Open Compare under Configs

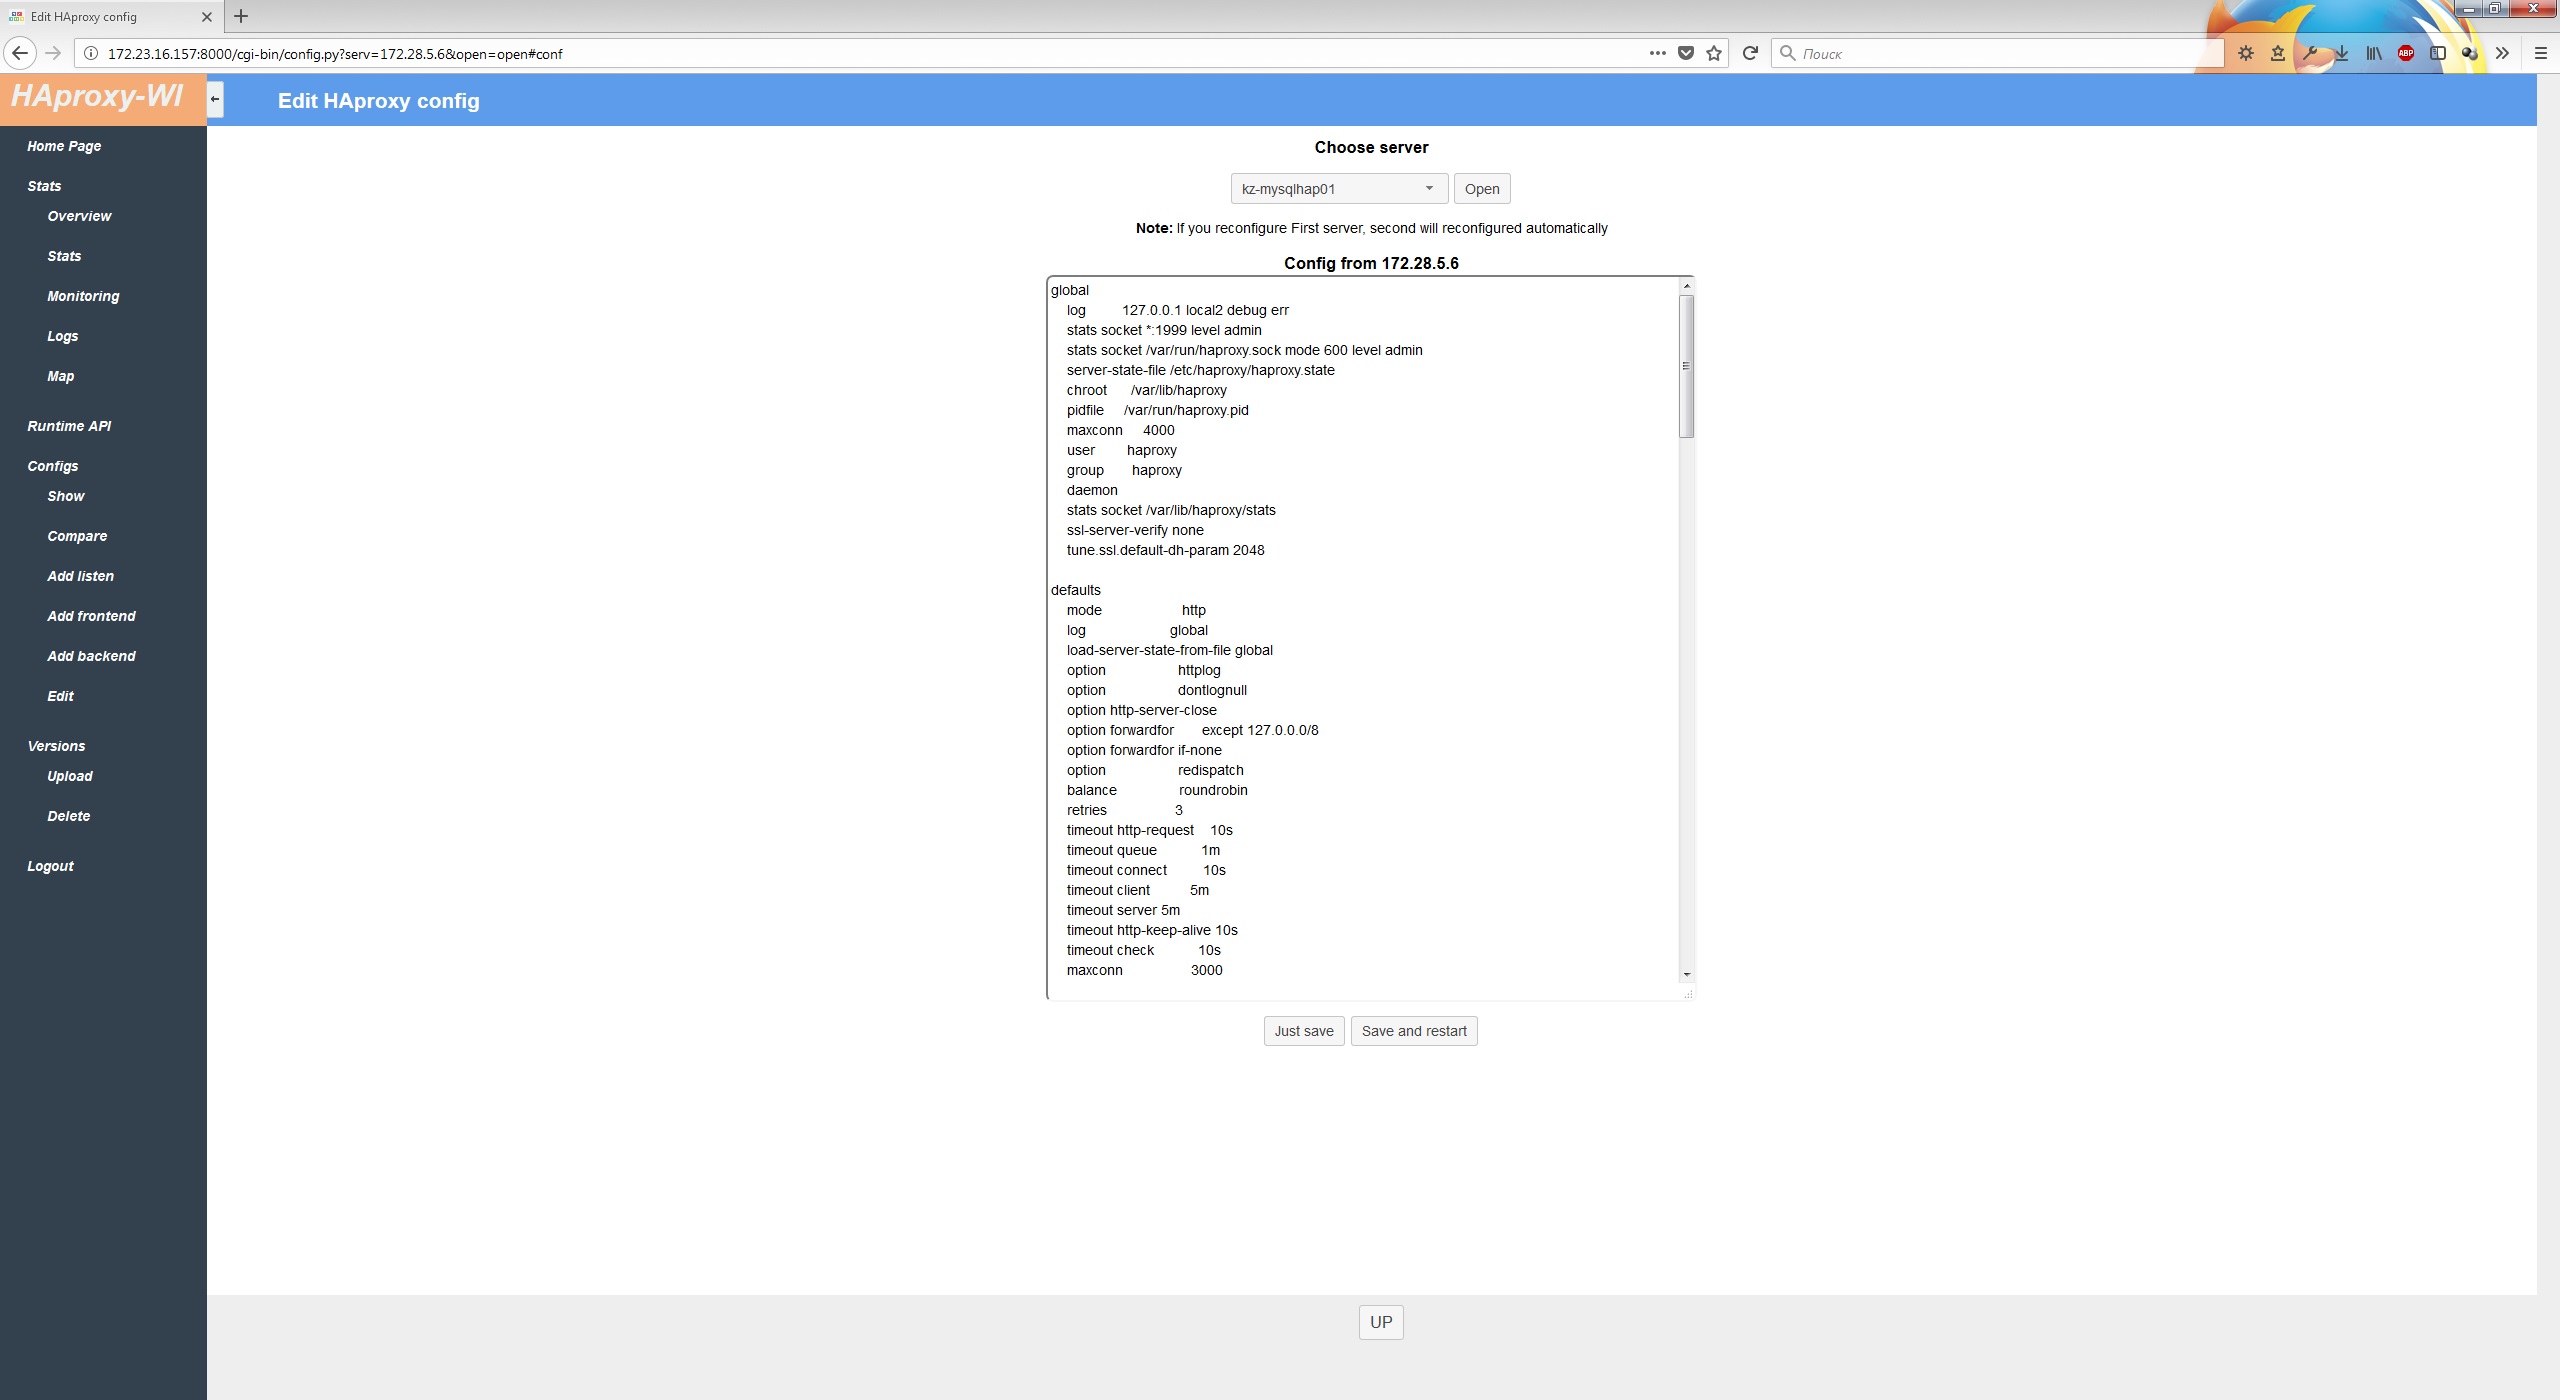tap(77, 536)
